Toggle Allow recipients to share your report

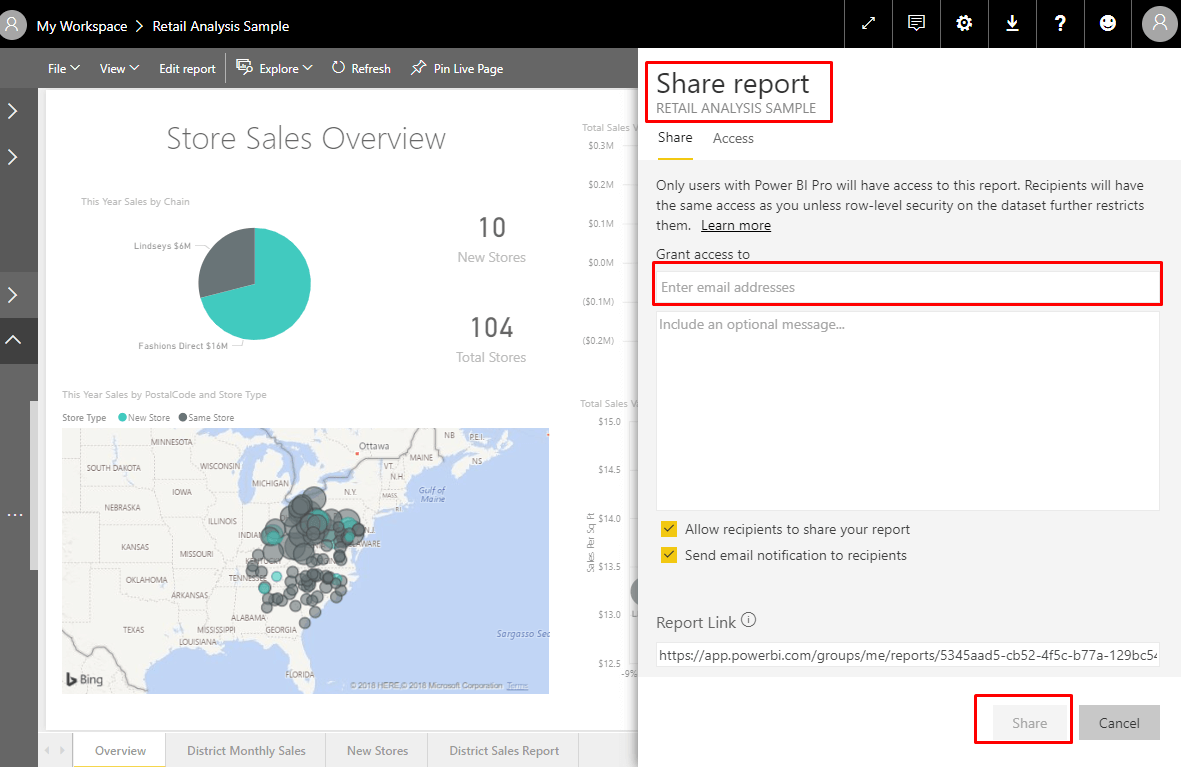tap(669, 529)
